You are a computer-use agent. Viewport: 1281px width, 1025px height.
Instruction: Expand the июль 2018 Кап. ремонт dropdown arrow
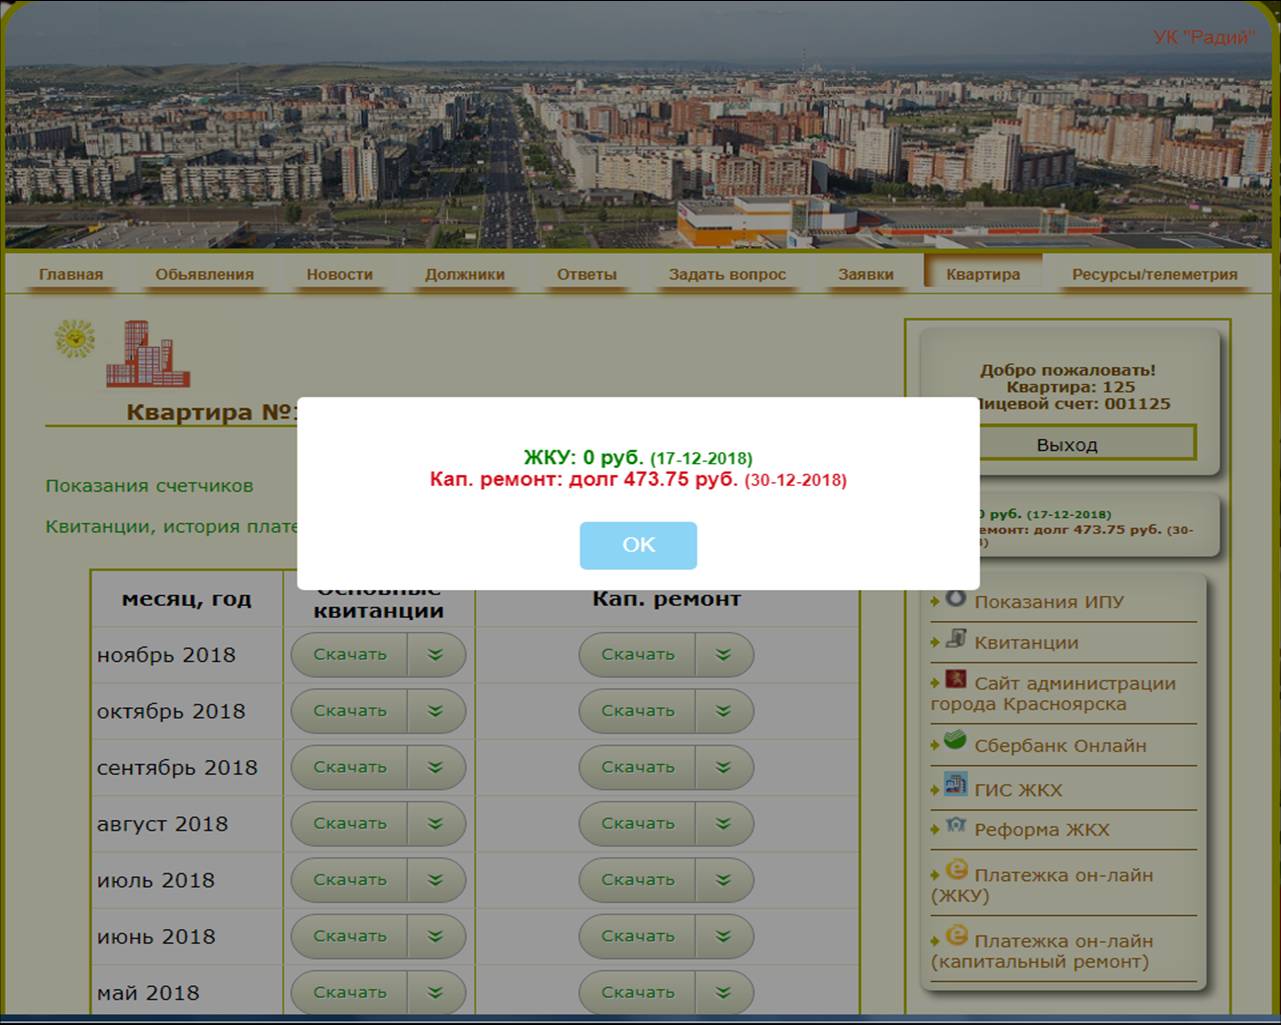(x=723, y=880)
